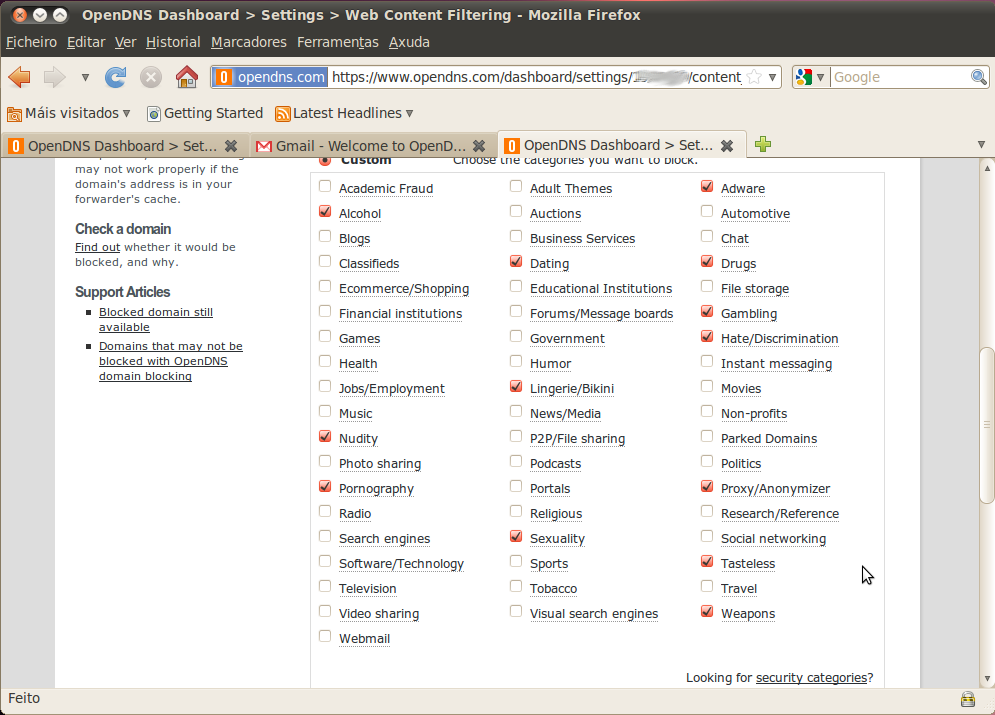Image resolution: width=995 pixels, height=715 pixels.
Task: Click the search magnifier icon
Action: tap(979, 77)
